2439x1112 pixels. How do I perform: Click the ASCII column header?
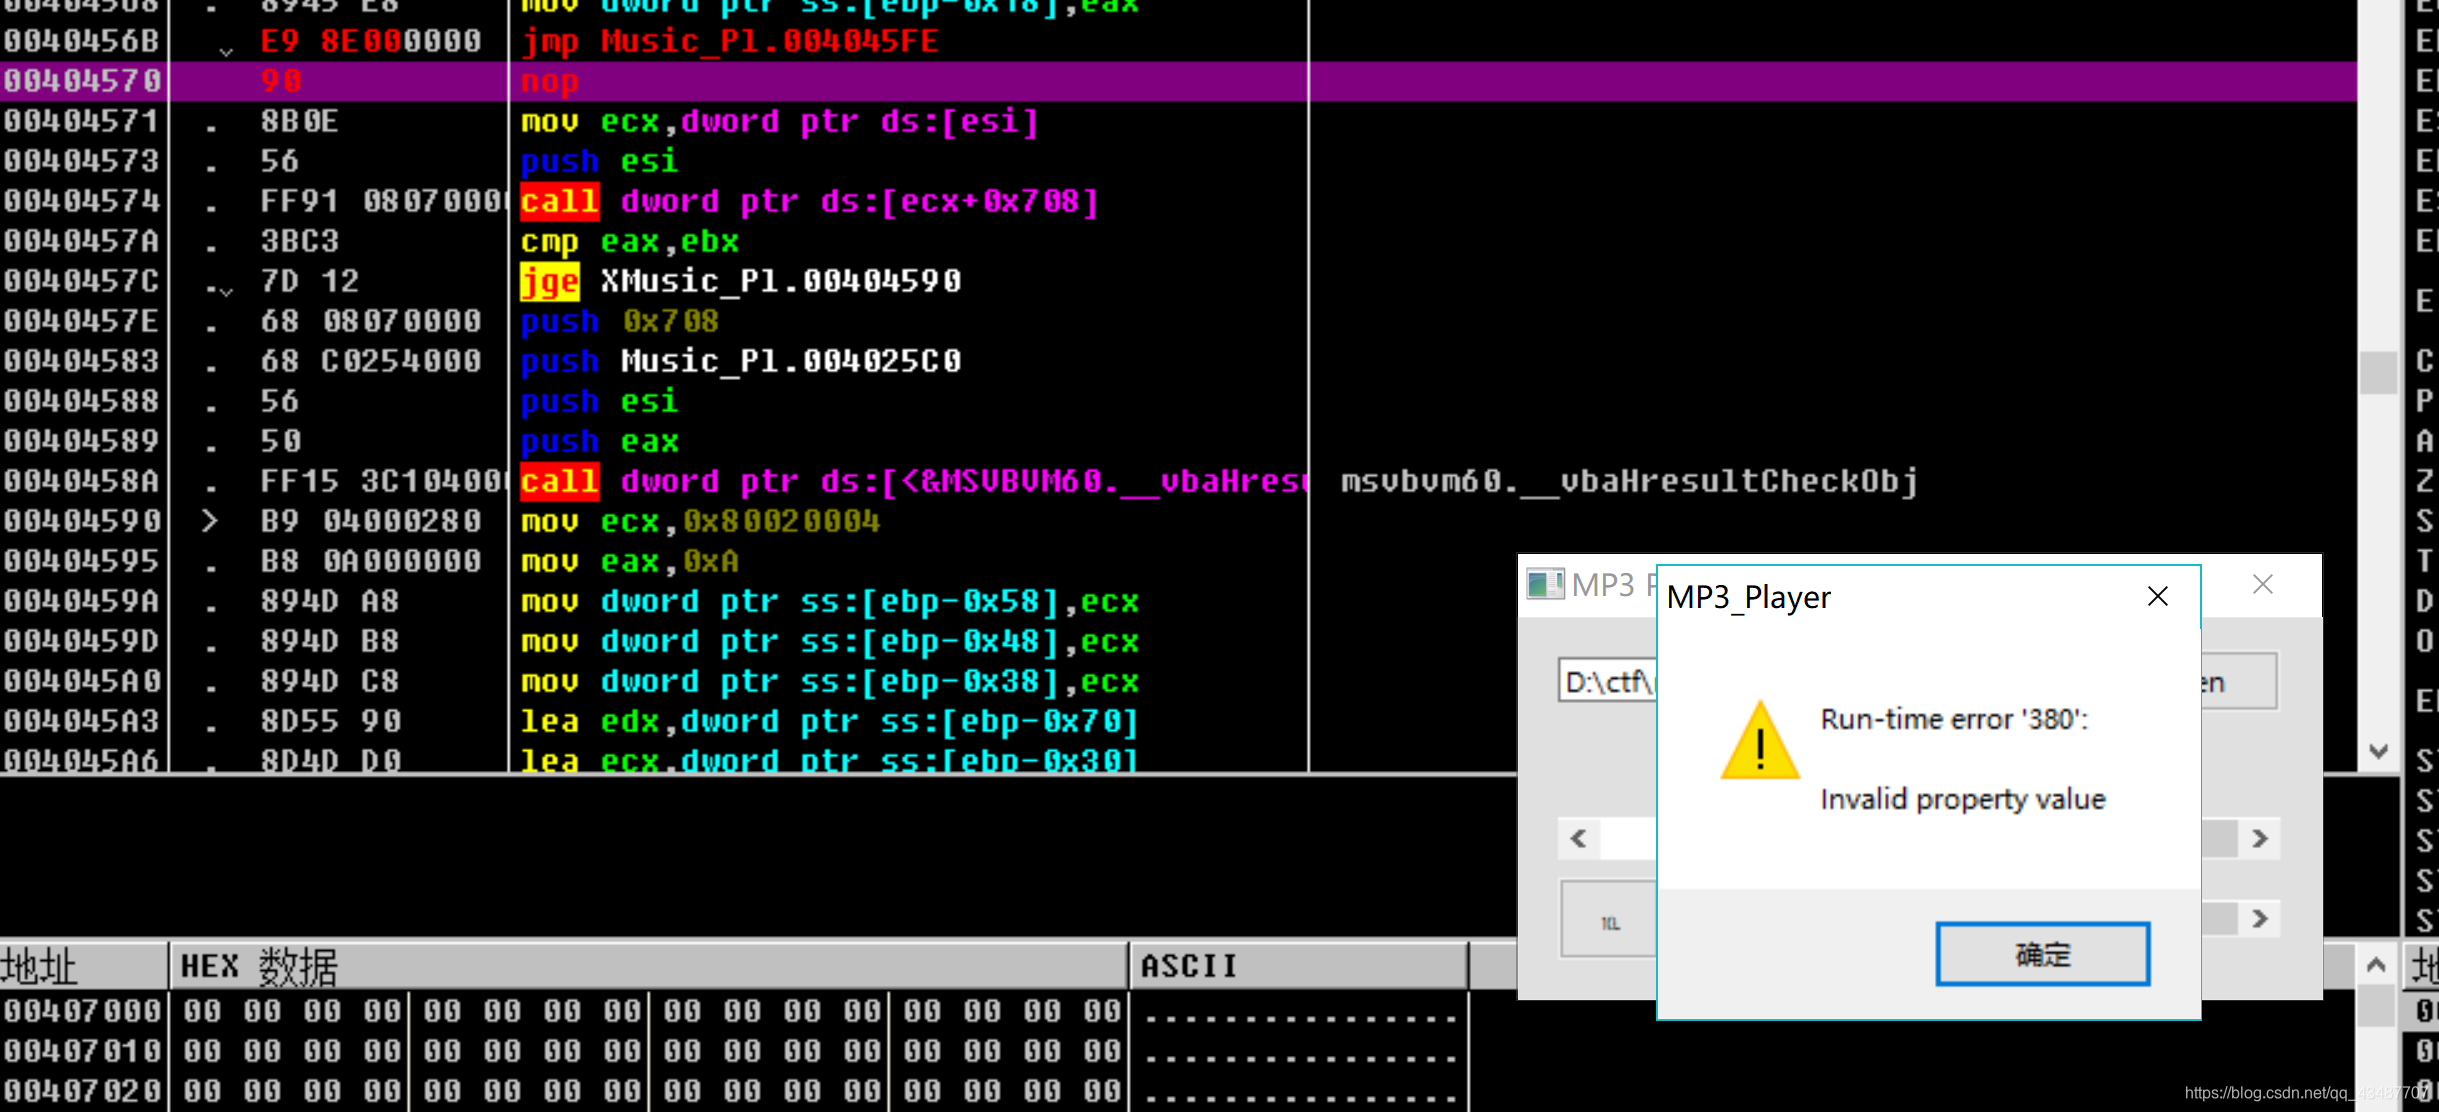pyautogui.click(x=1299, y=966)
